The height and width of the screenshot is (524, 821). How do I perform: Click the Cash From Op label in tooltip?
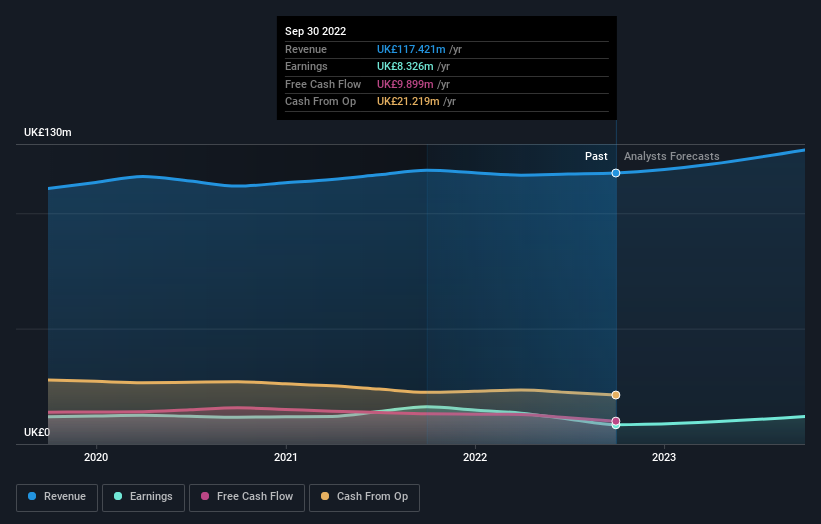[x=320, y=101]
